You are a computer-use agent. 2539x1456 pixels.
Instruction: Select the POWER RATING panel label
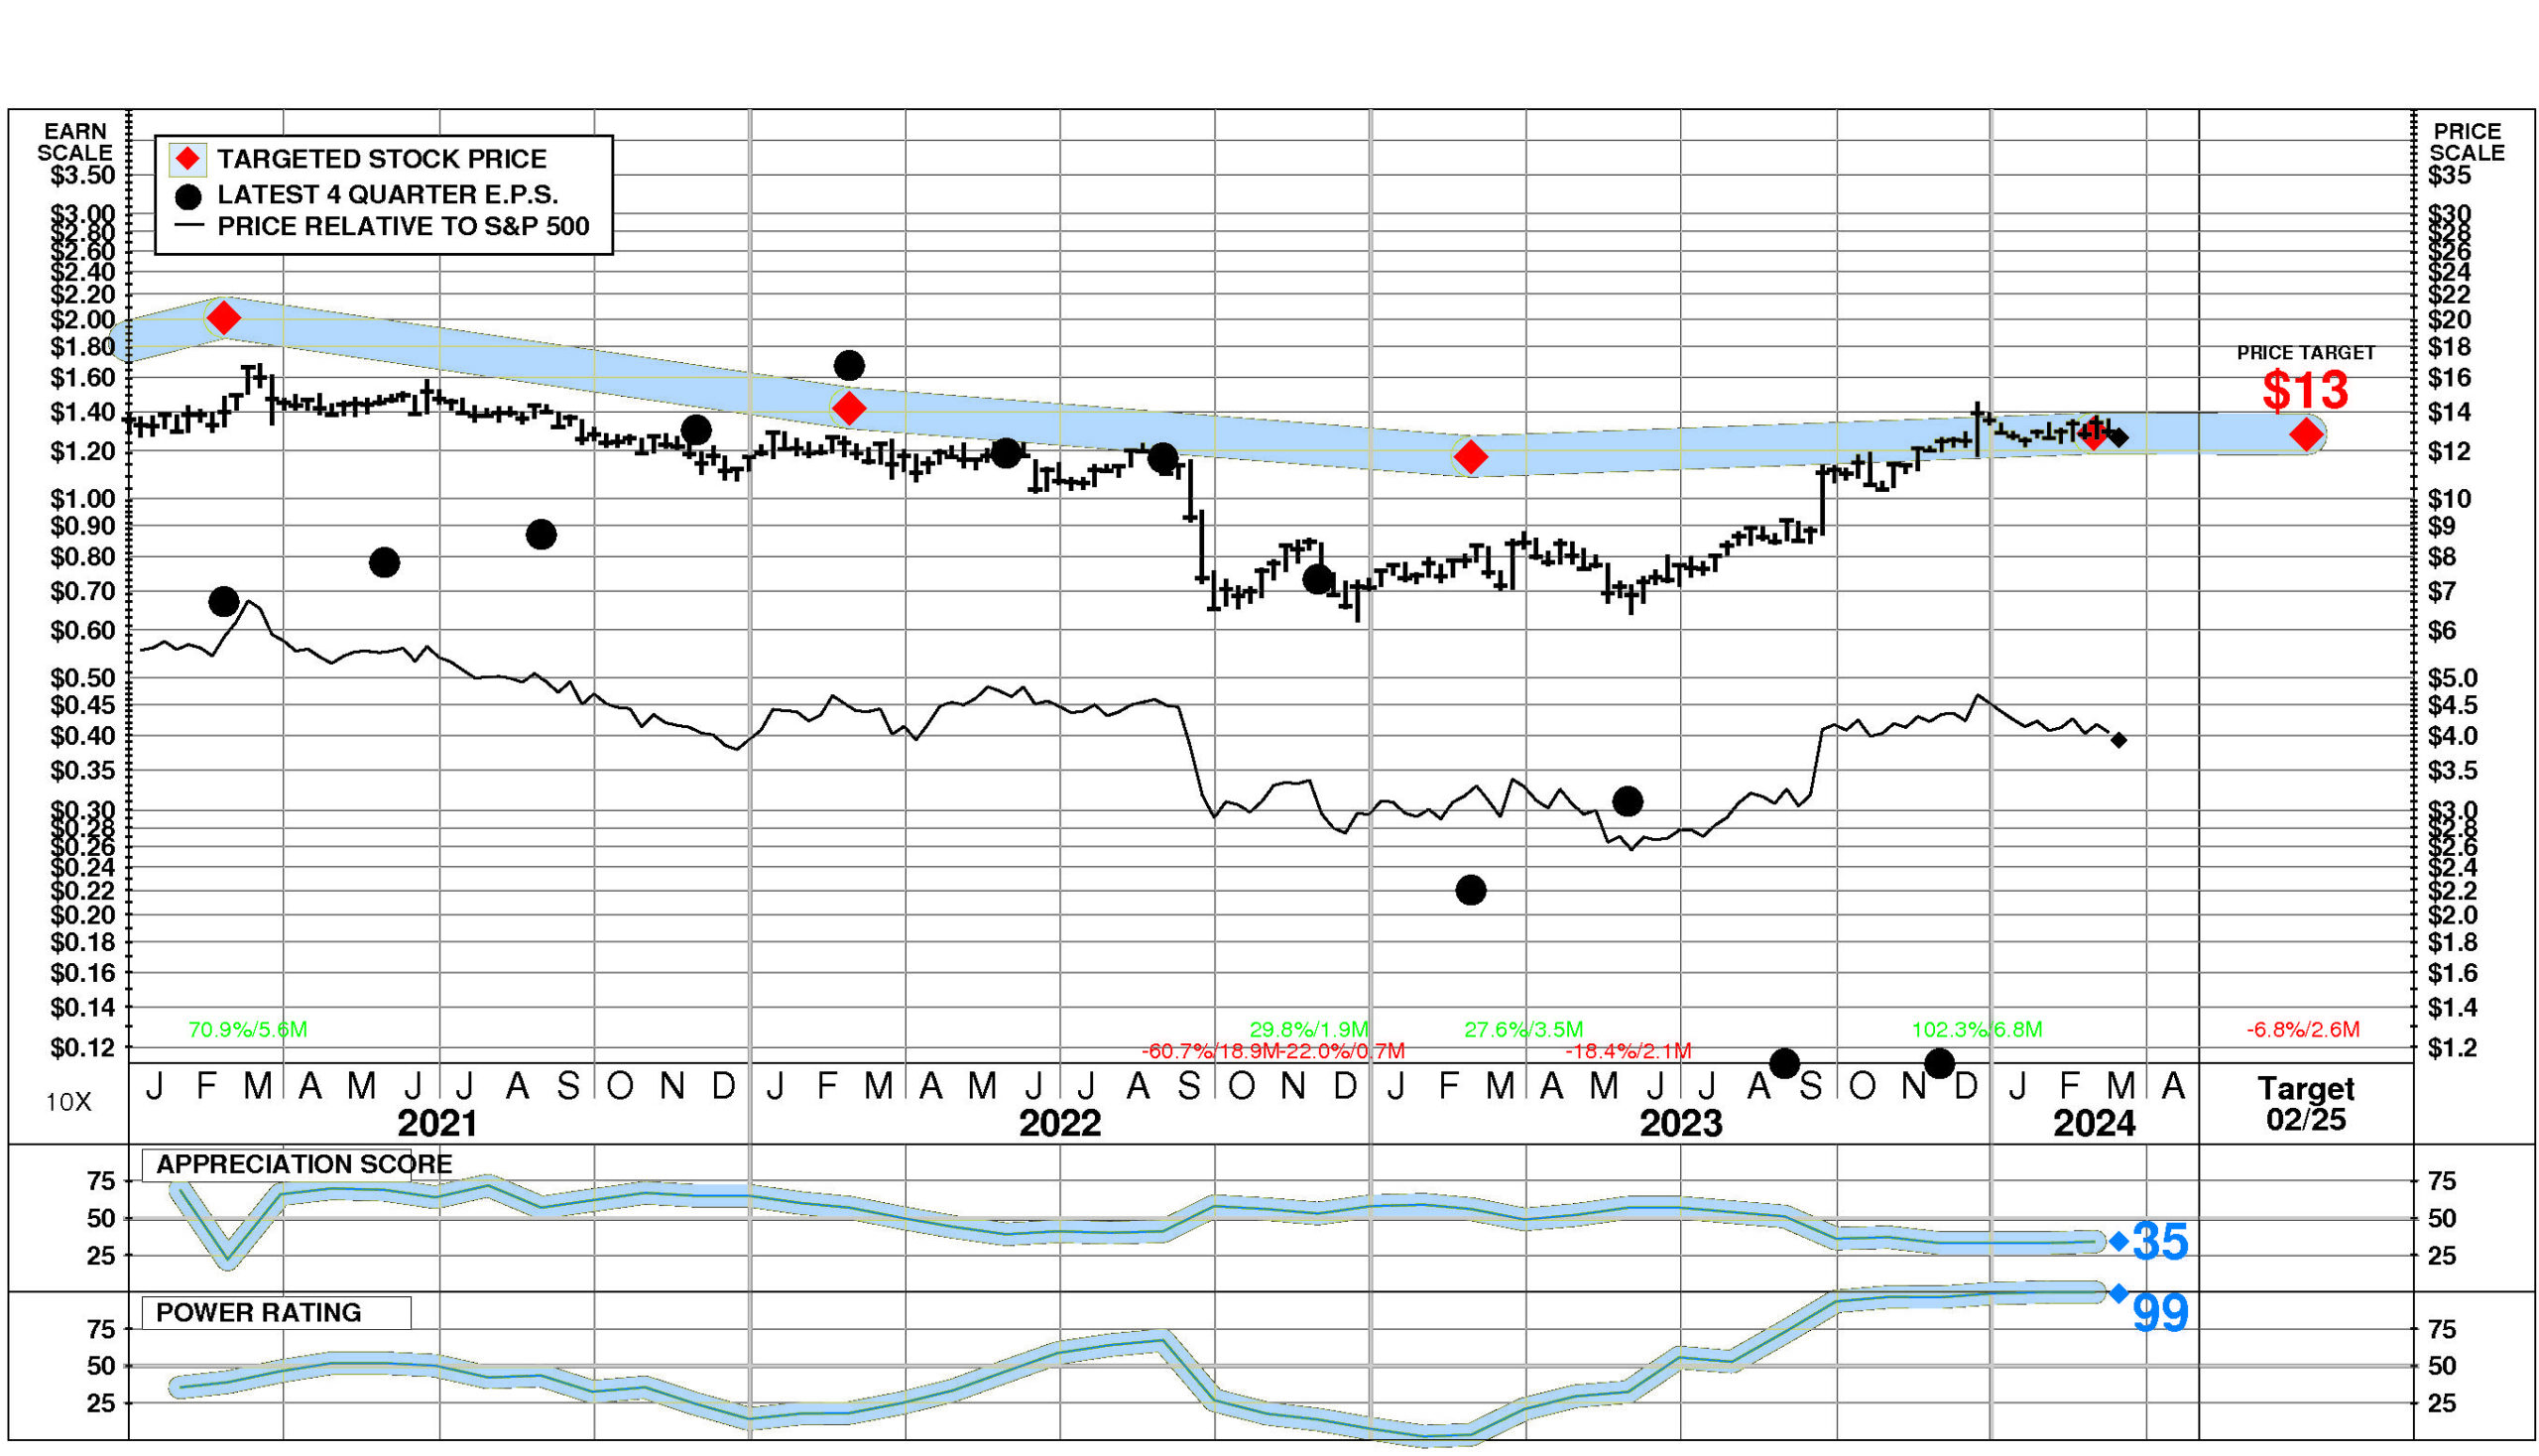(258, 1312)
